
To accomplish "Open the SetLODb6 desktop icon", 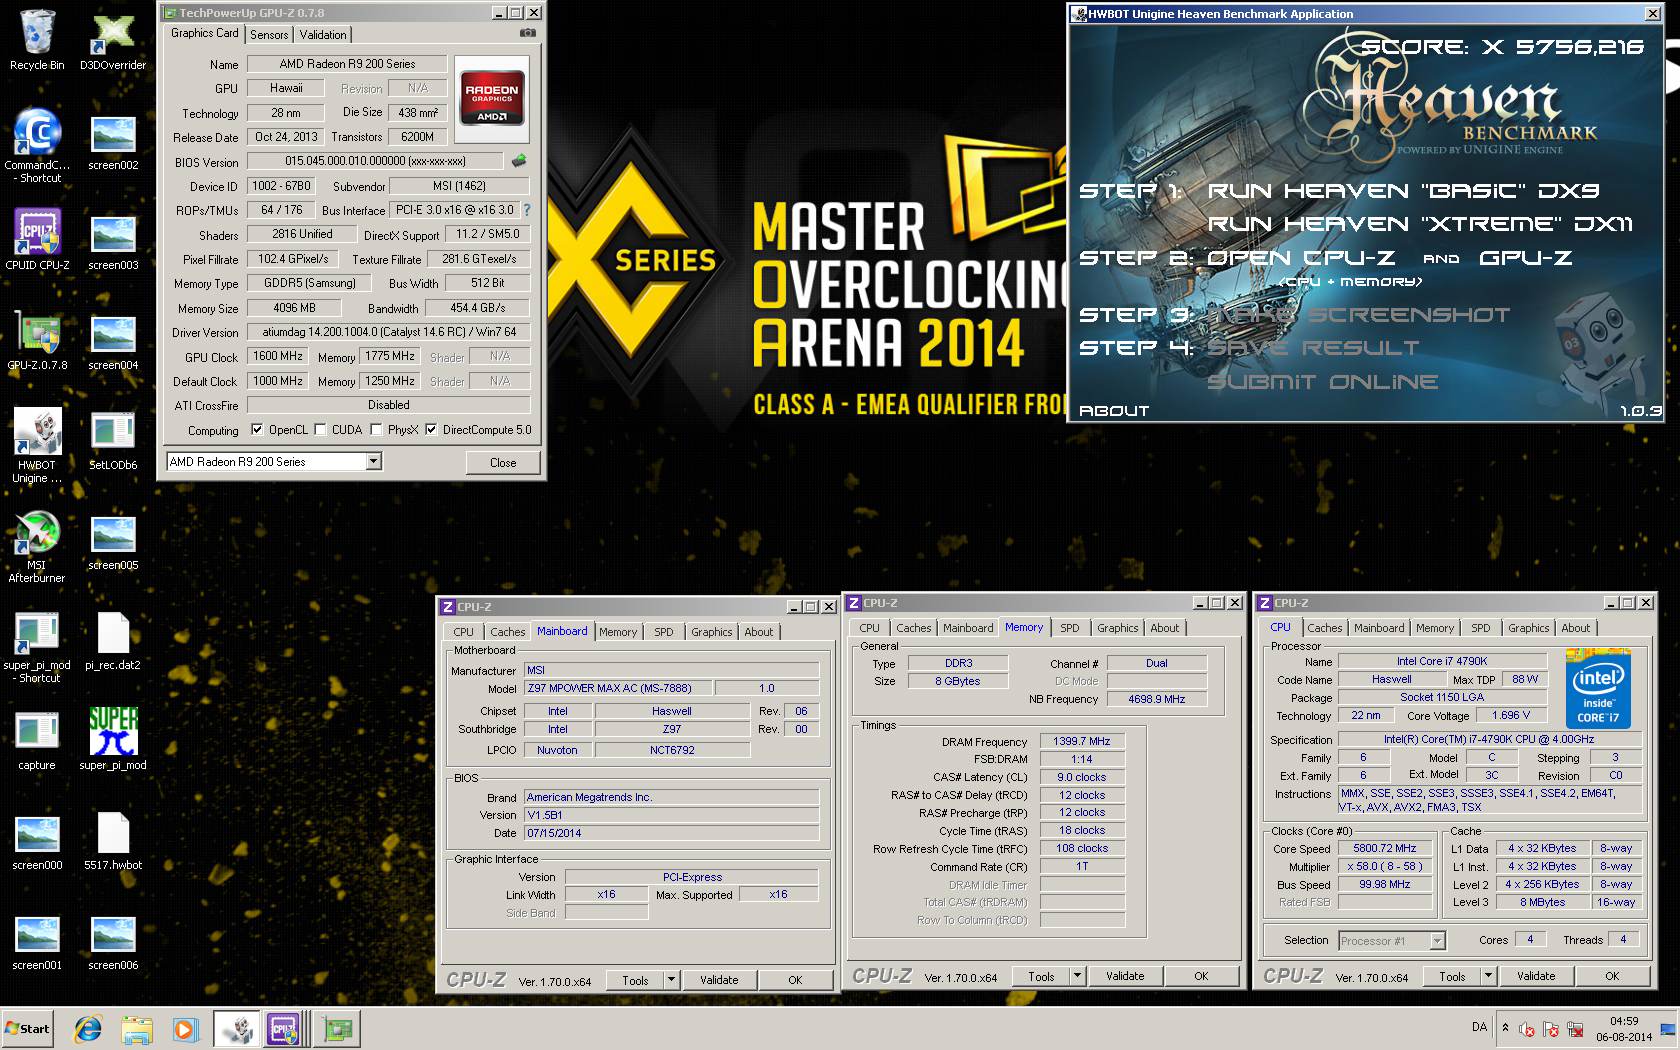I will (113, 440).
